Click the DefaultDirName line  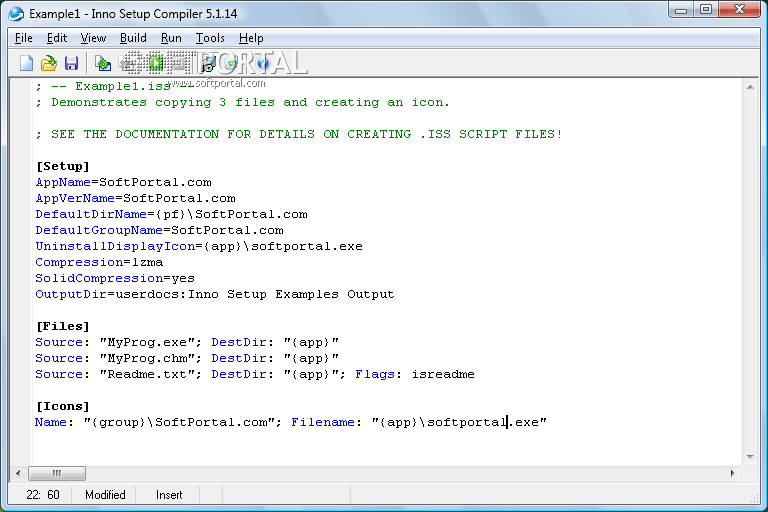[171, 214]
